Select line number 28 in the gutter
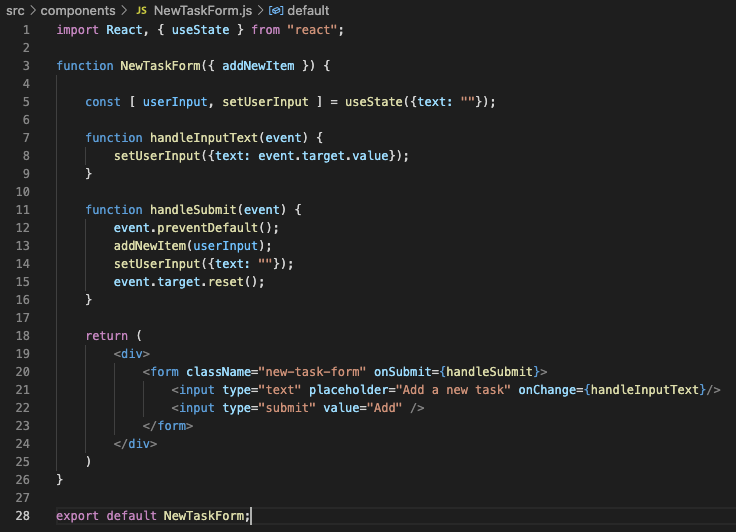This screenshot has height=532, width=736. pos(23,516)
